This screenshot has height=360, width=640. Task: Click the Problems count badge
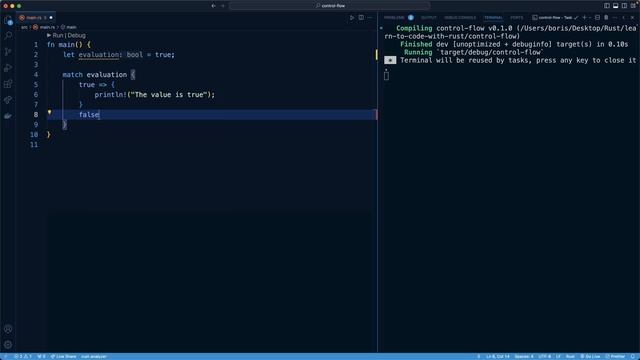pyautogui.click(x=411, y=18)
